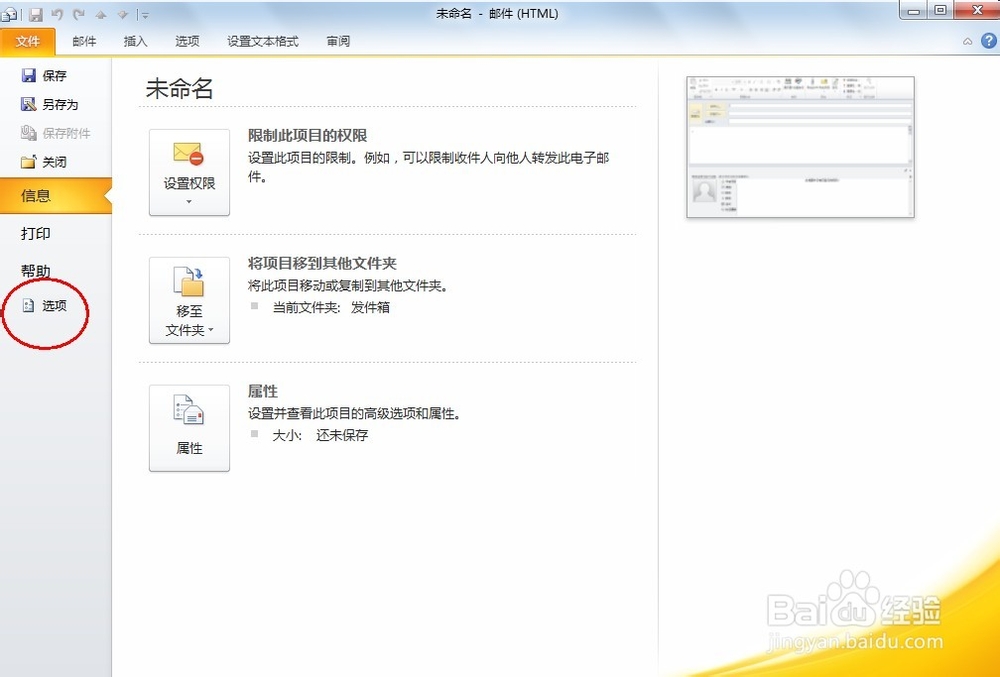Click the email preview thumbnail

tap(799, 146)
